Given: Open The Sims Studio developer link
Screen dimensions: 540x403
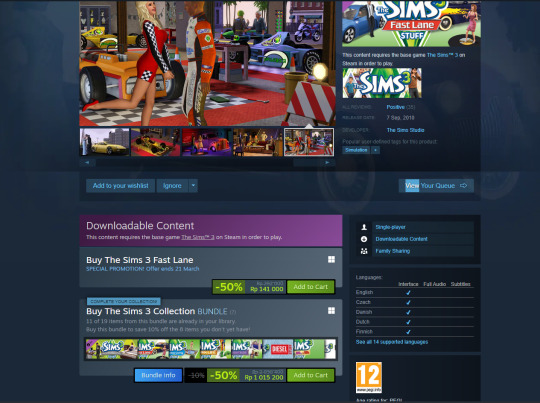Looking at the screenshot, I should [x=405, y=130].
